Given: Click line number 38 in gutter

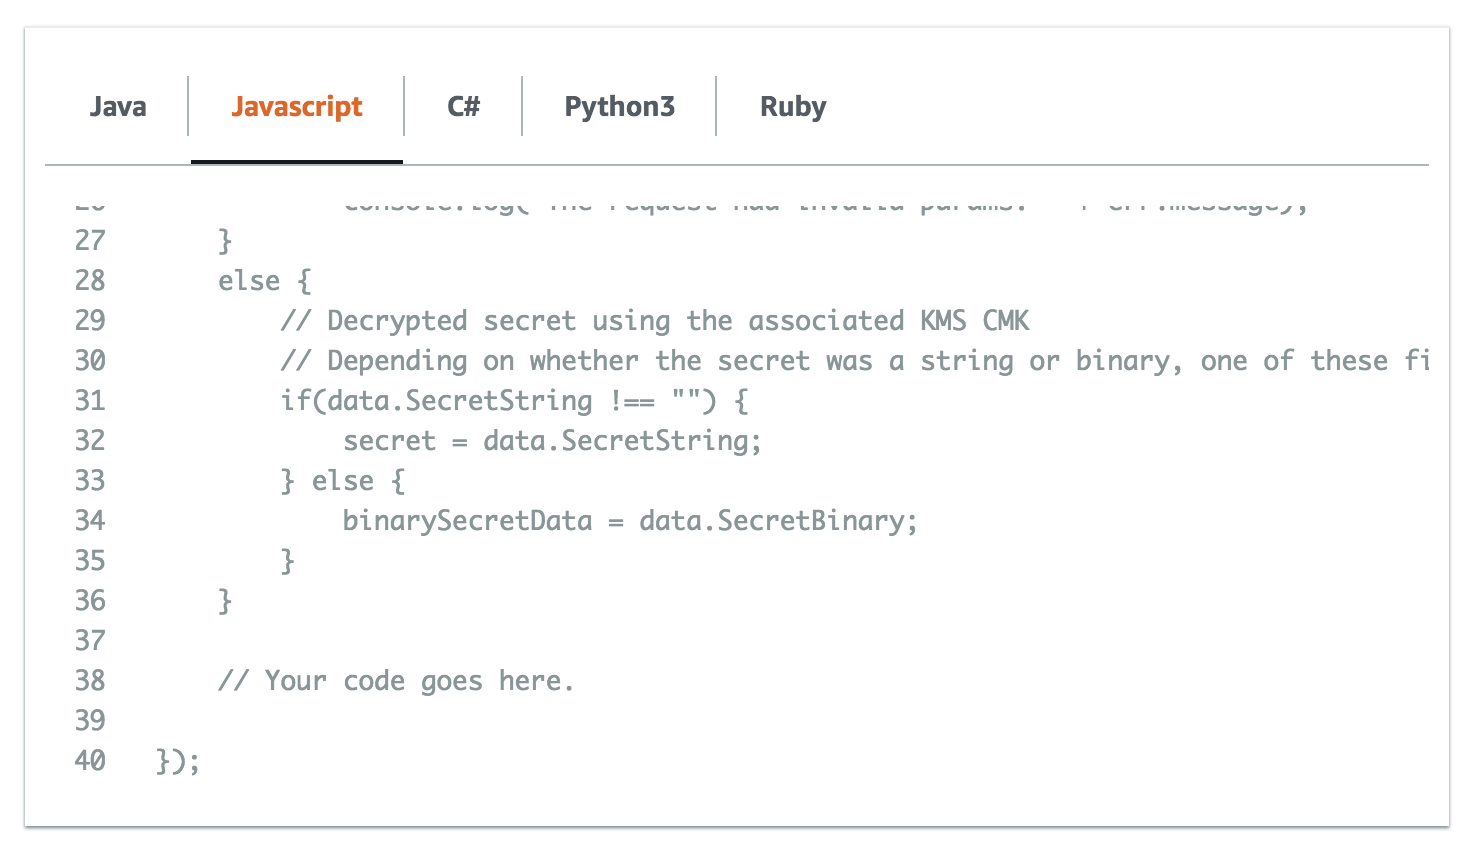Looking at the screenshot, I should [x=90, y=680].
